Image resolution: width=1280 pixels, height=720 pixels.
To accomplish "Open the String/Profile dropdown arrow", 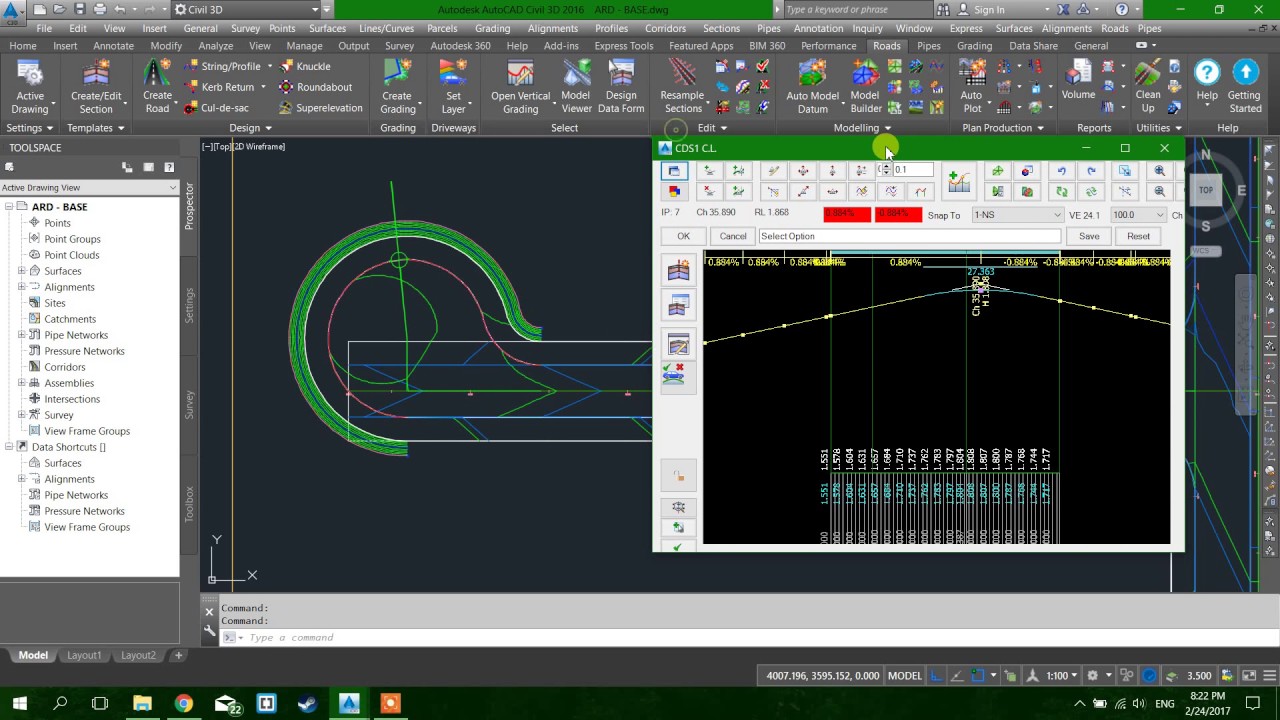I will pos(269,66).
